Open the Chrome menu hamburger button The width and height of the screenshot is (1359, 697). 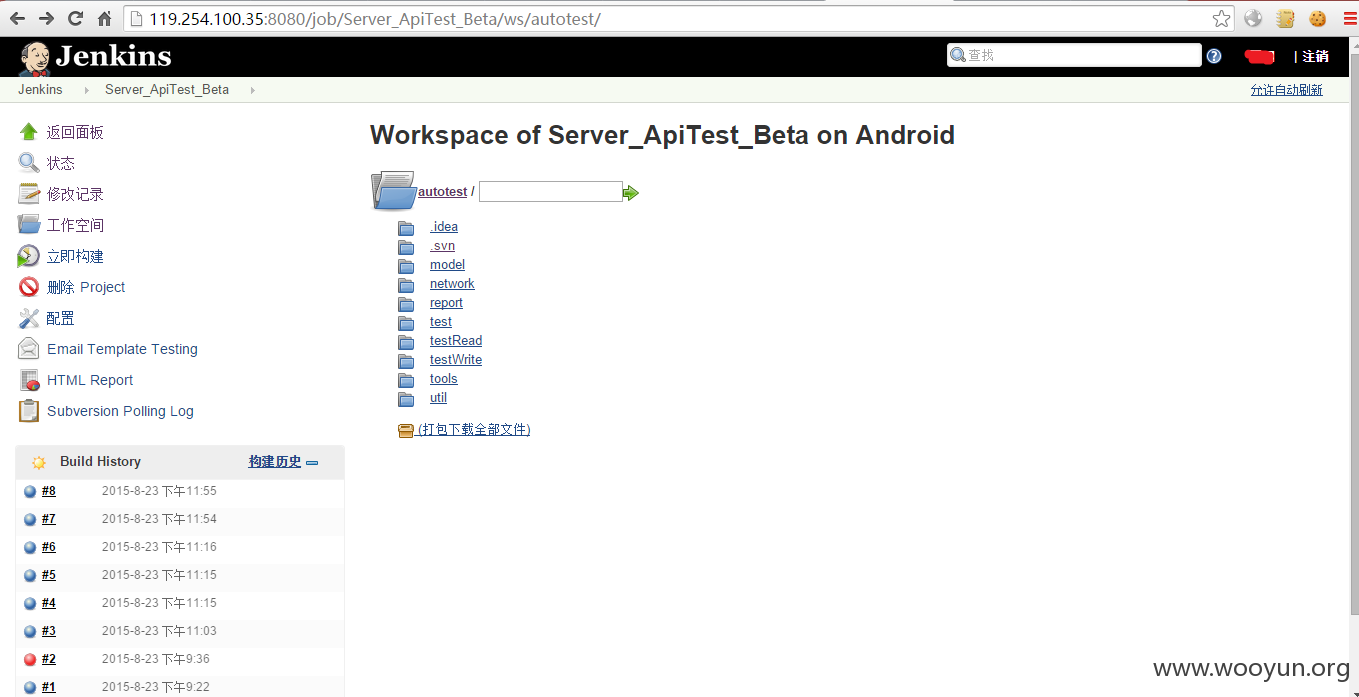[x=1350, y=18]
